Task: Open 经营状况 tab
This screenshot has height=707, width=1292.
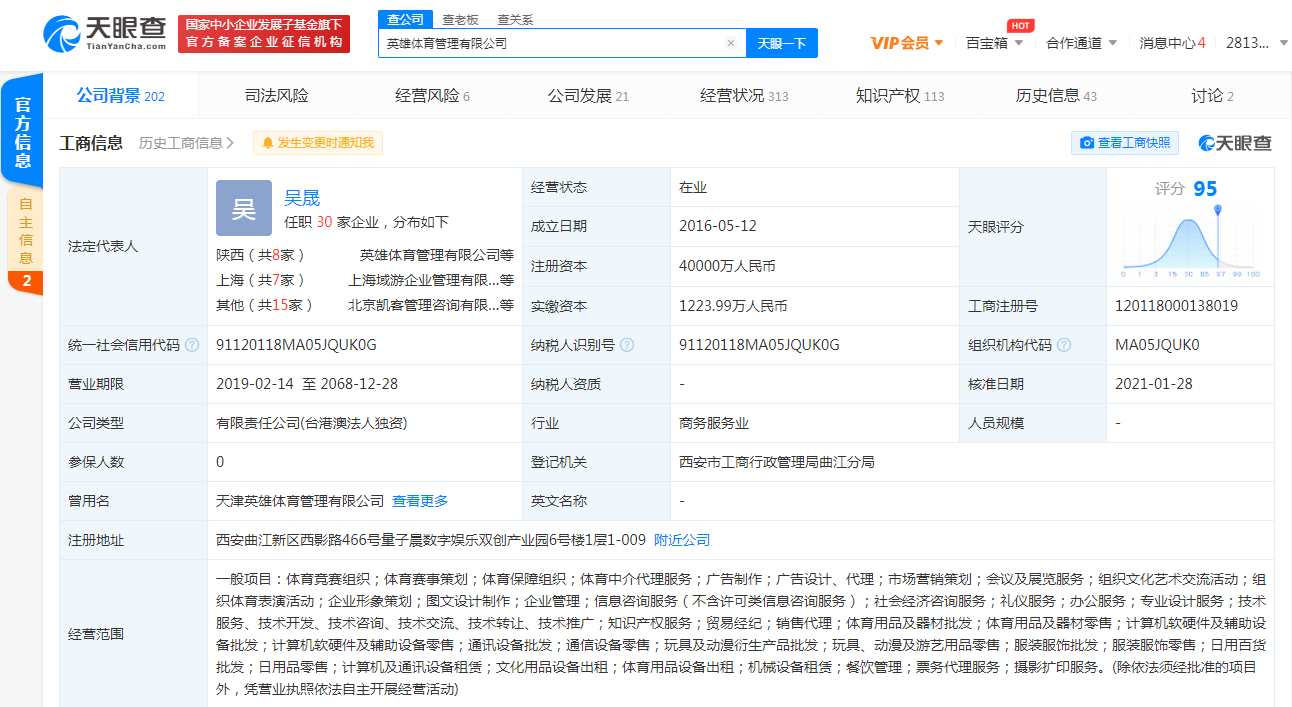Action: pos(744,95)
